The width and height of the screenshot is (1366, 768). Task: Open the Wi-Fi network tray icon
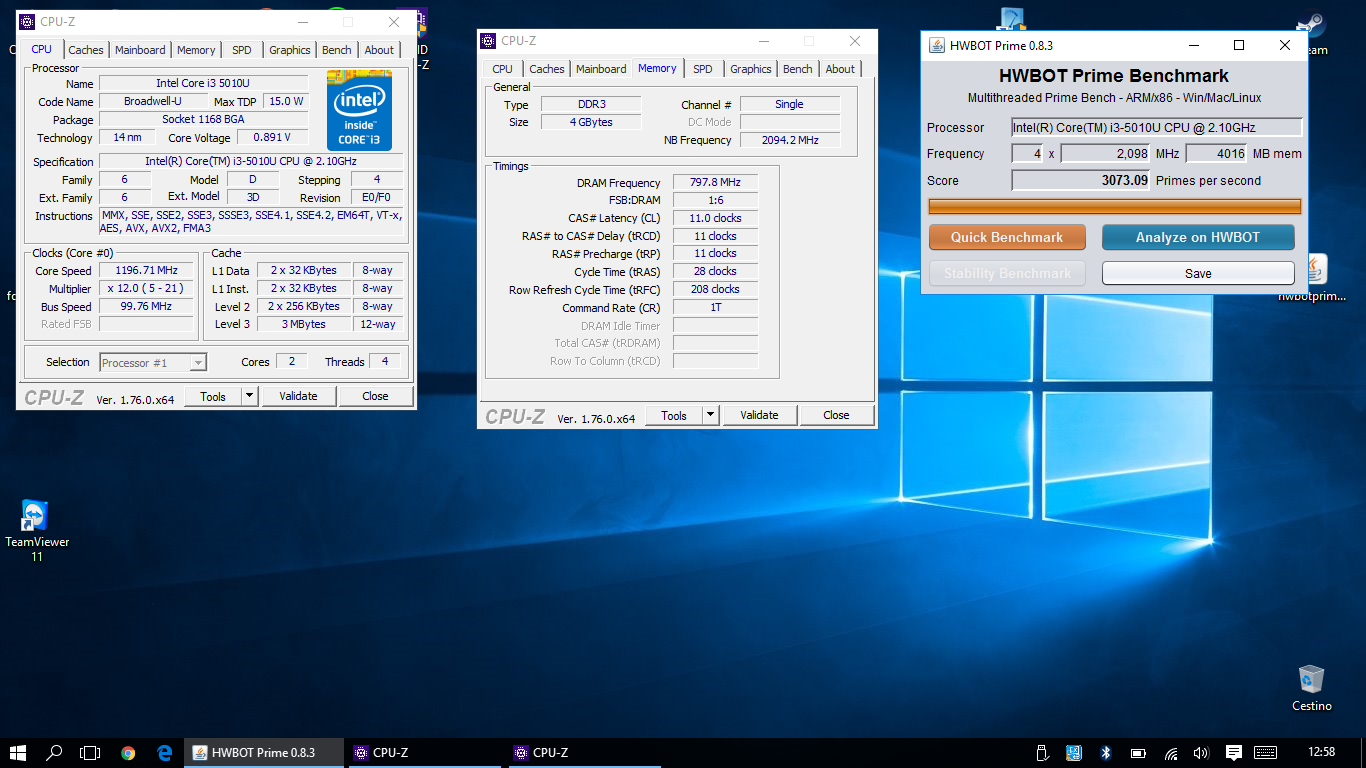click(x=1171, y=753)
